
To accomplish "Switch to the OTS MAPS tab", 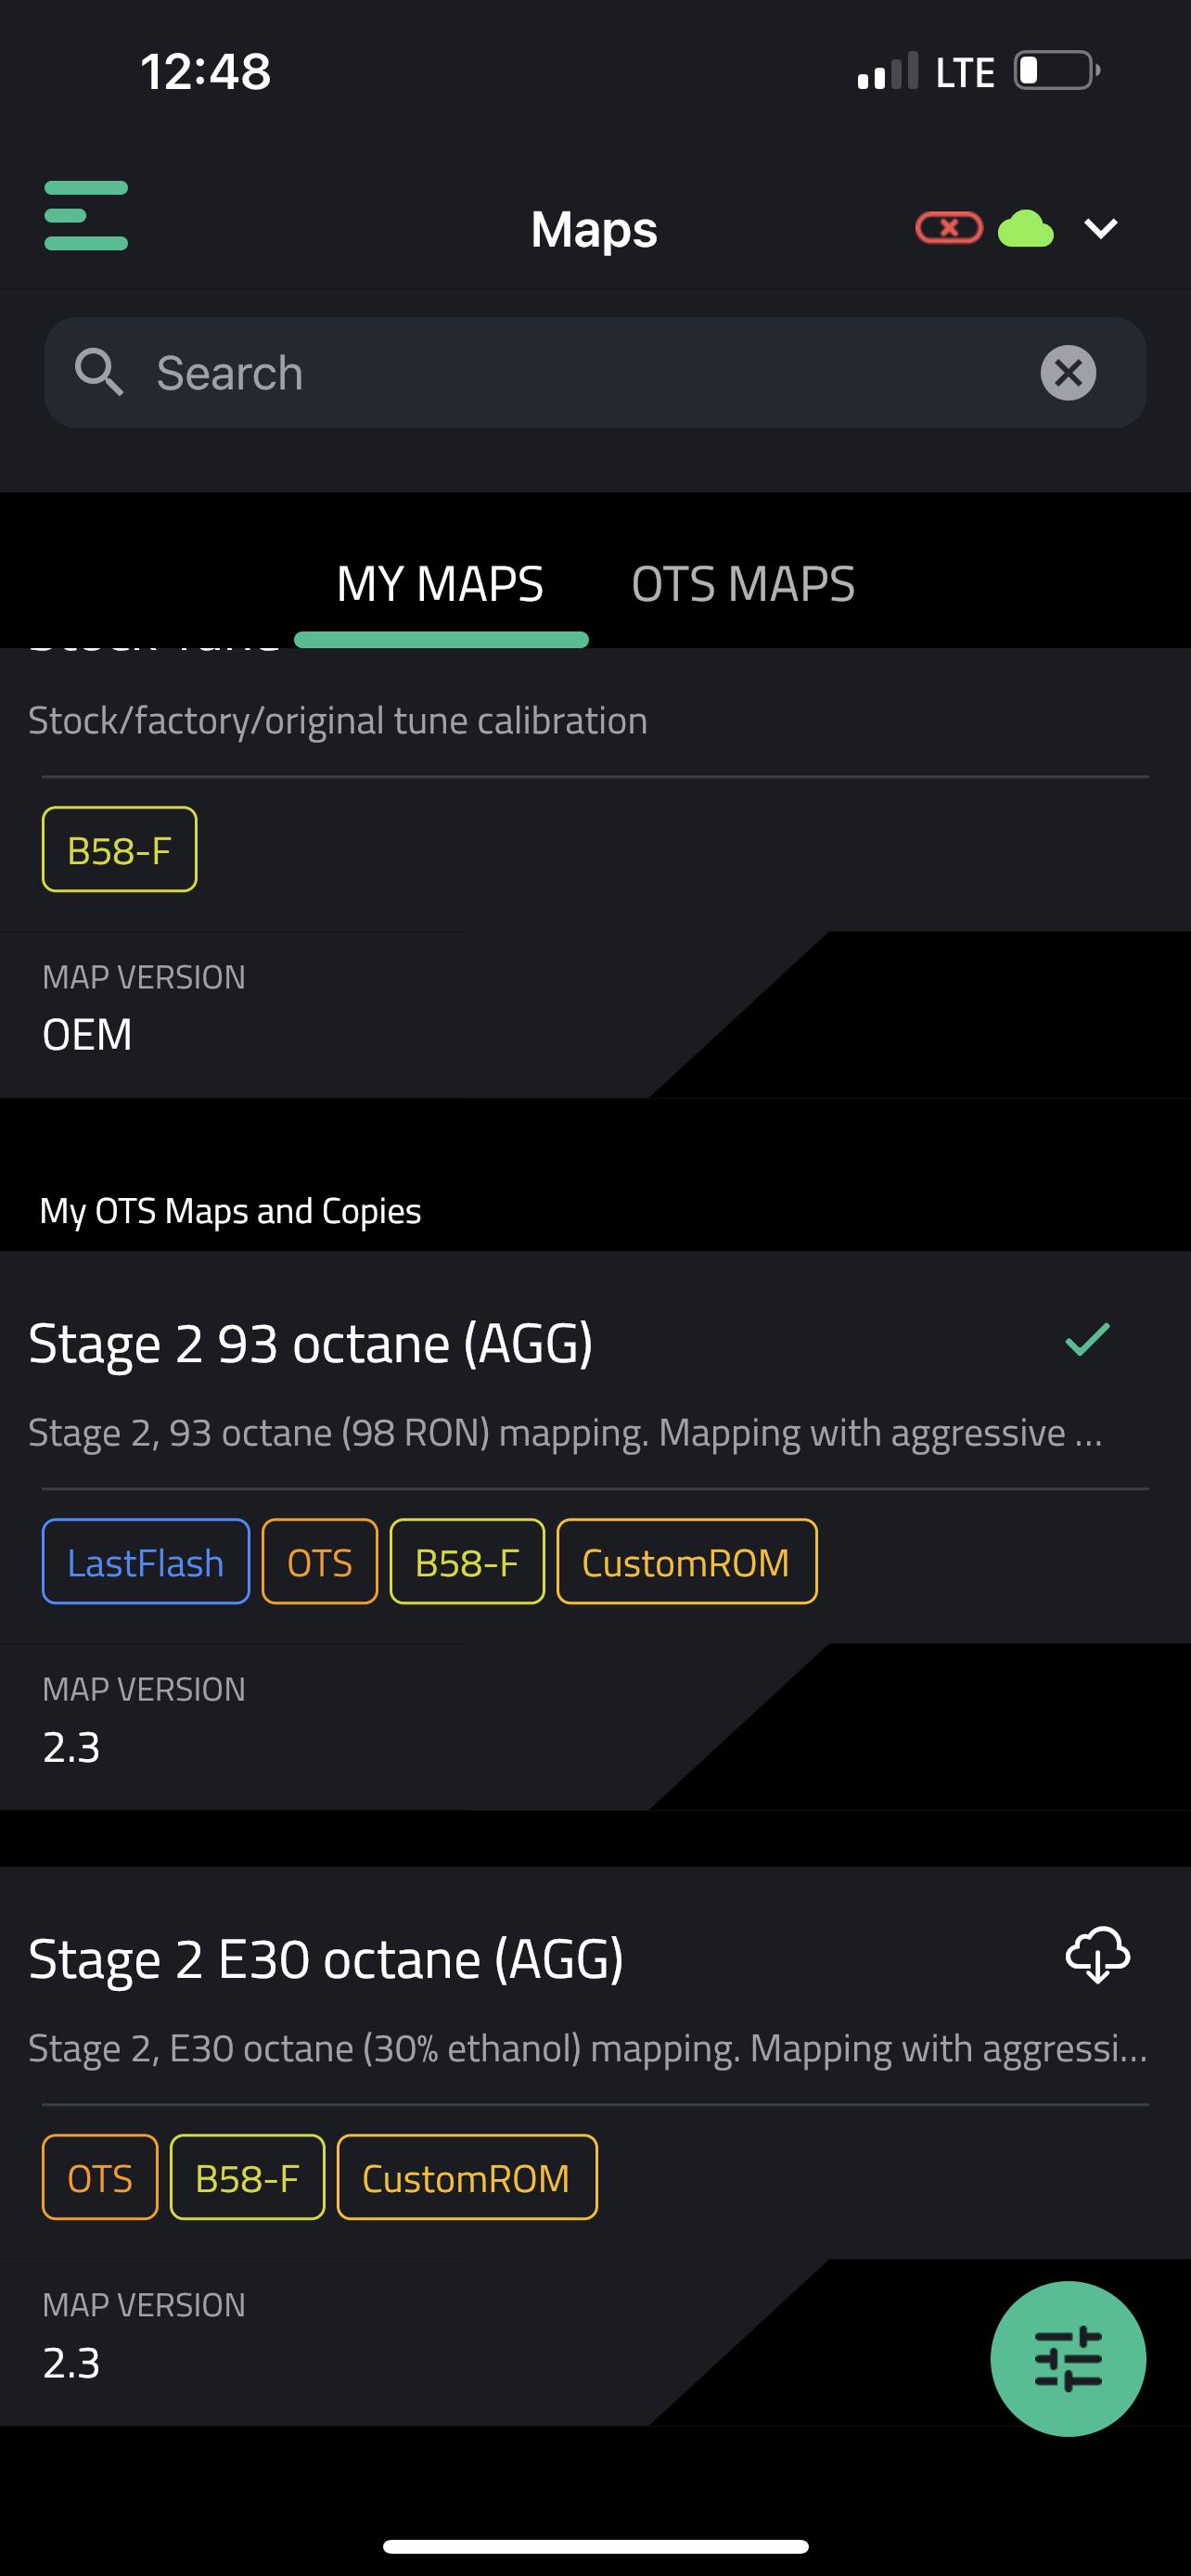I will point(743,584).
